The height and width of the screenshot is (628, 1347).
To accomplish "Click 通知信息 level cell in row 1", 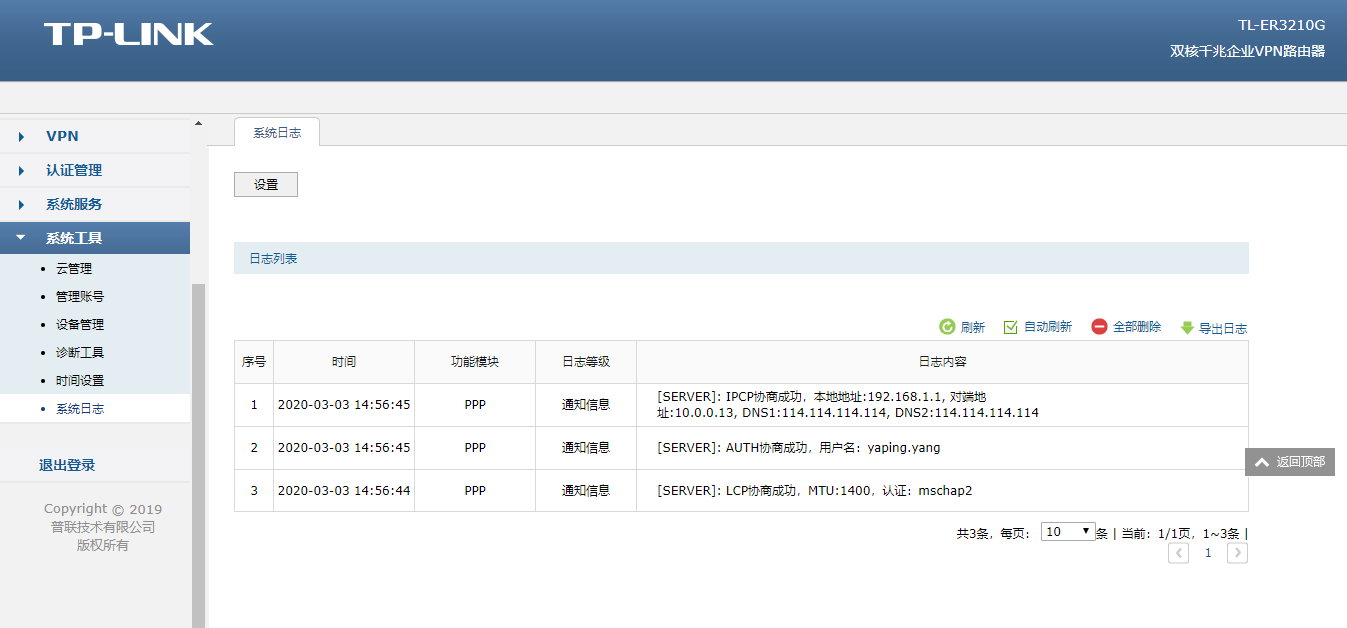I will pos(586,405).
